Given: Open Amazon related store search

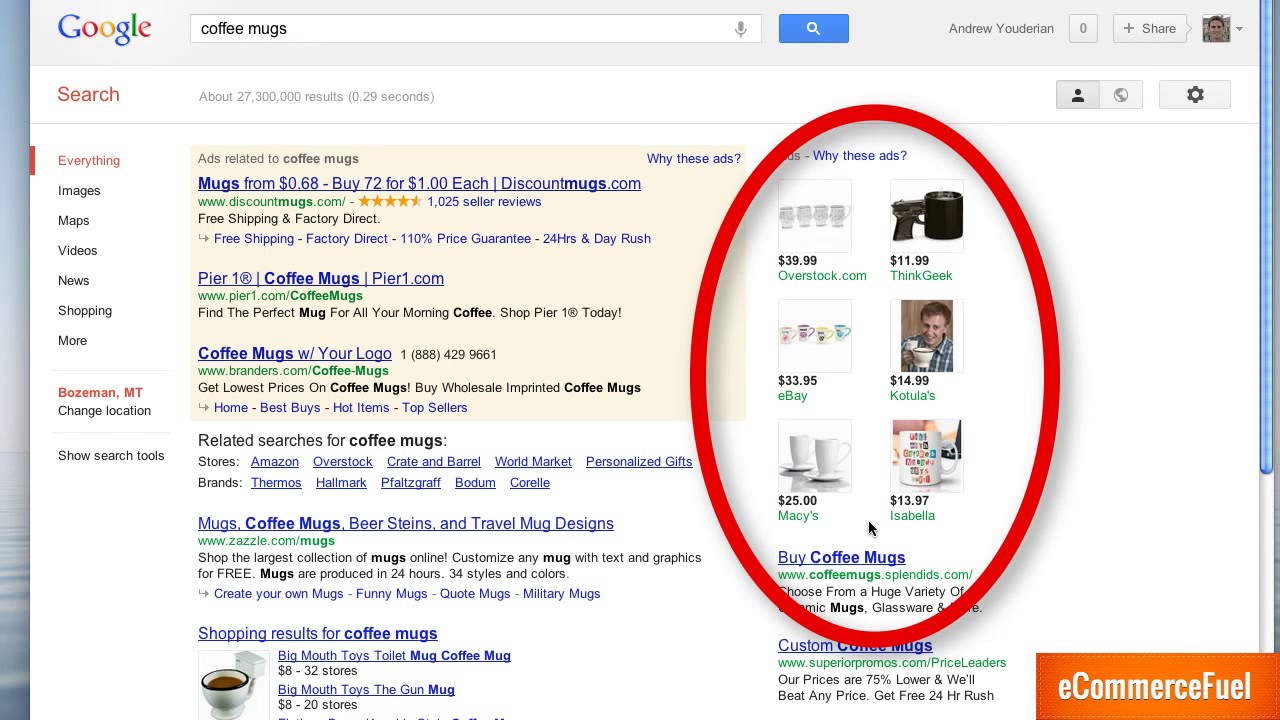Looking at the screenshot, I should pyautogui.click(x=275, y=461).
